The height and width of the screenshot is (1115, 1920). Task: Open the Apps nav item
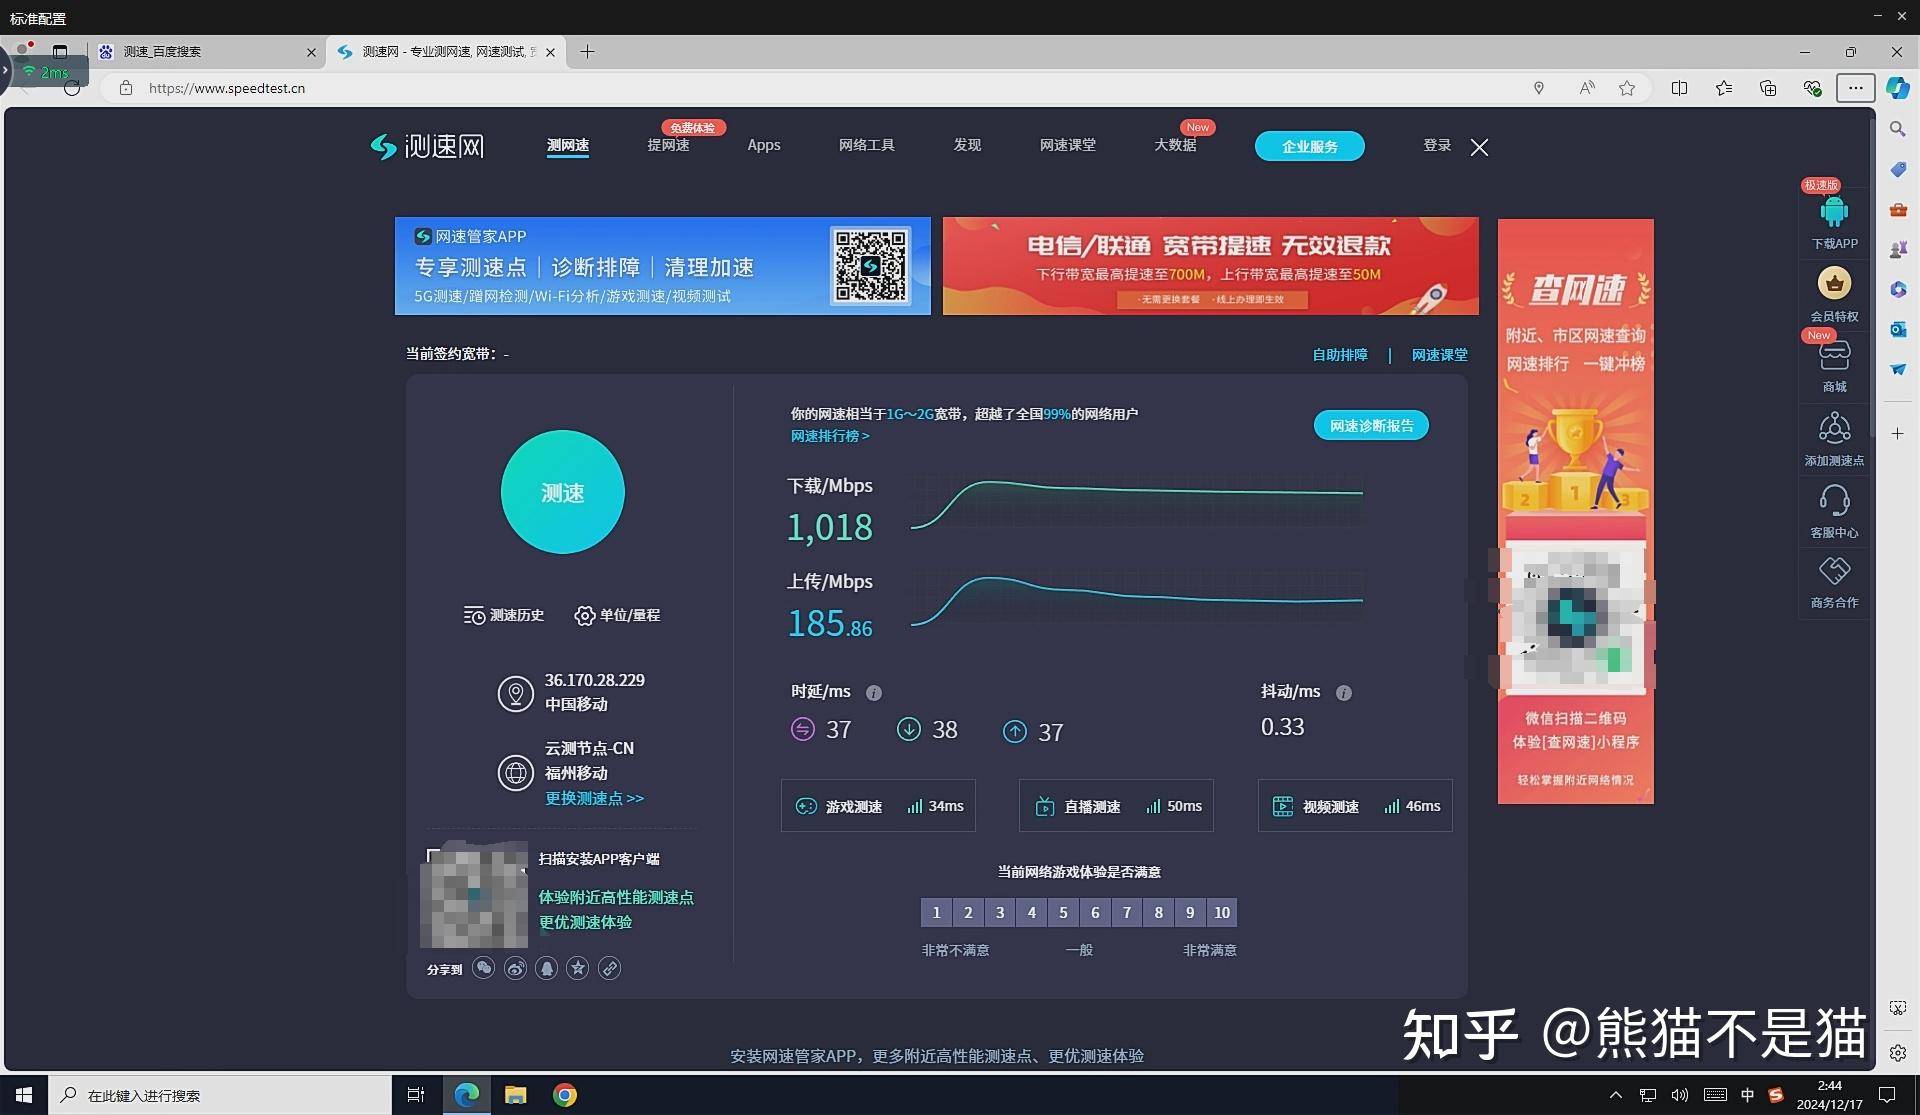click(x=764, y=146)
